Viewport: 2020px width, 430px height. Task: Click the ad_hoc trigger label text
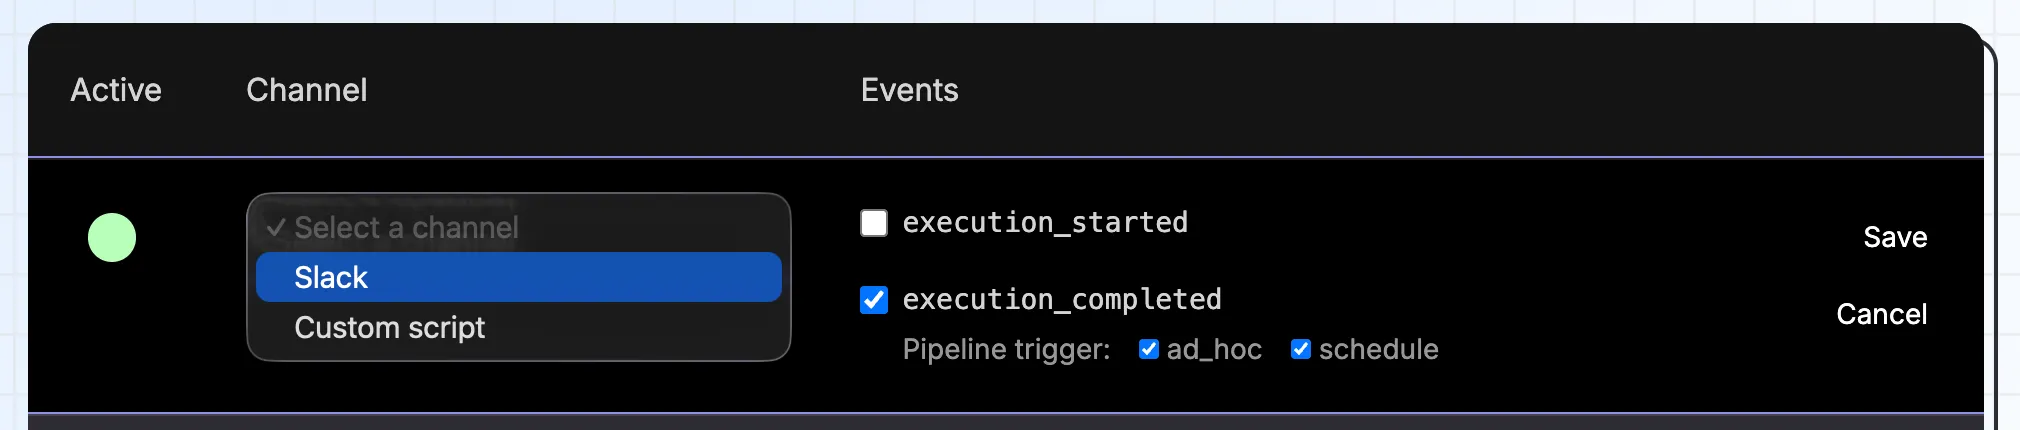click(1214, 349)
